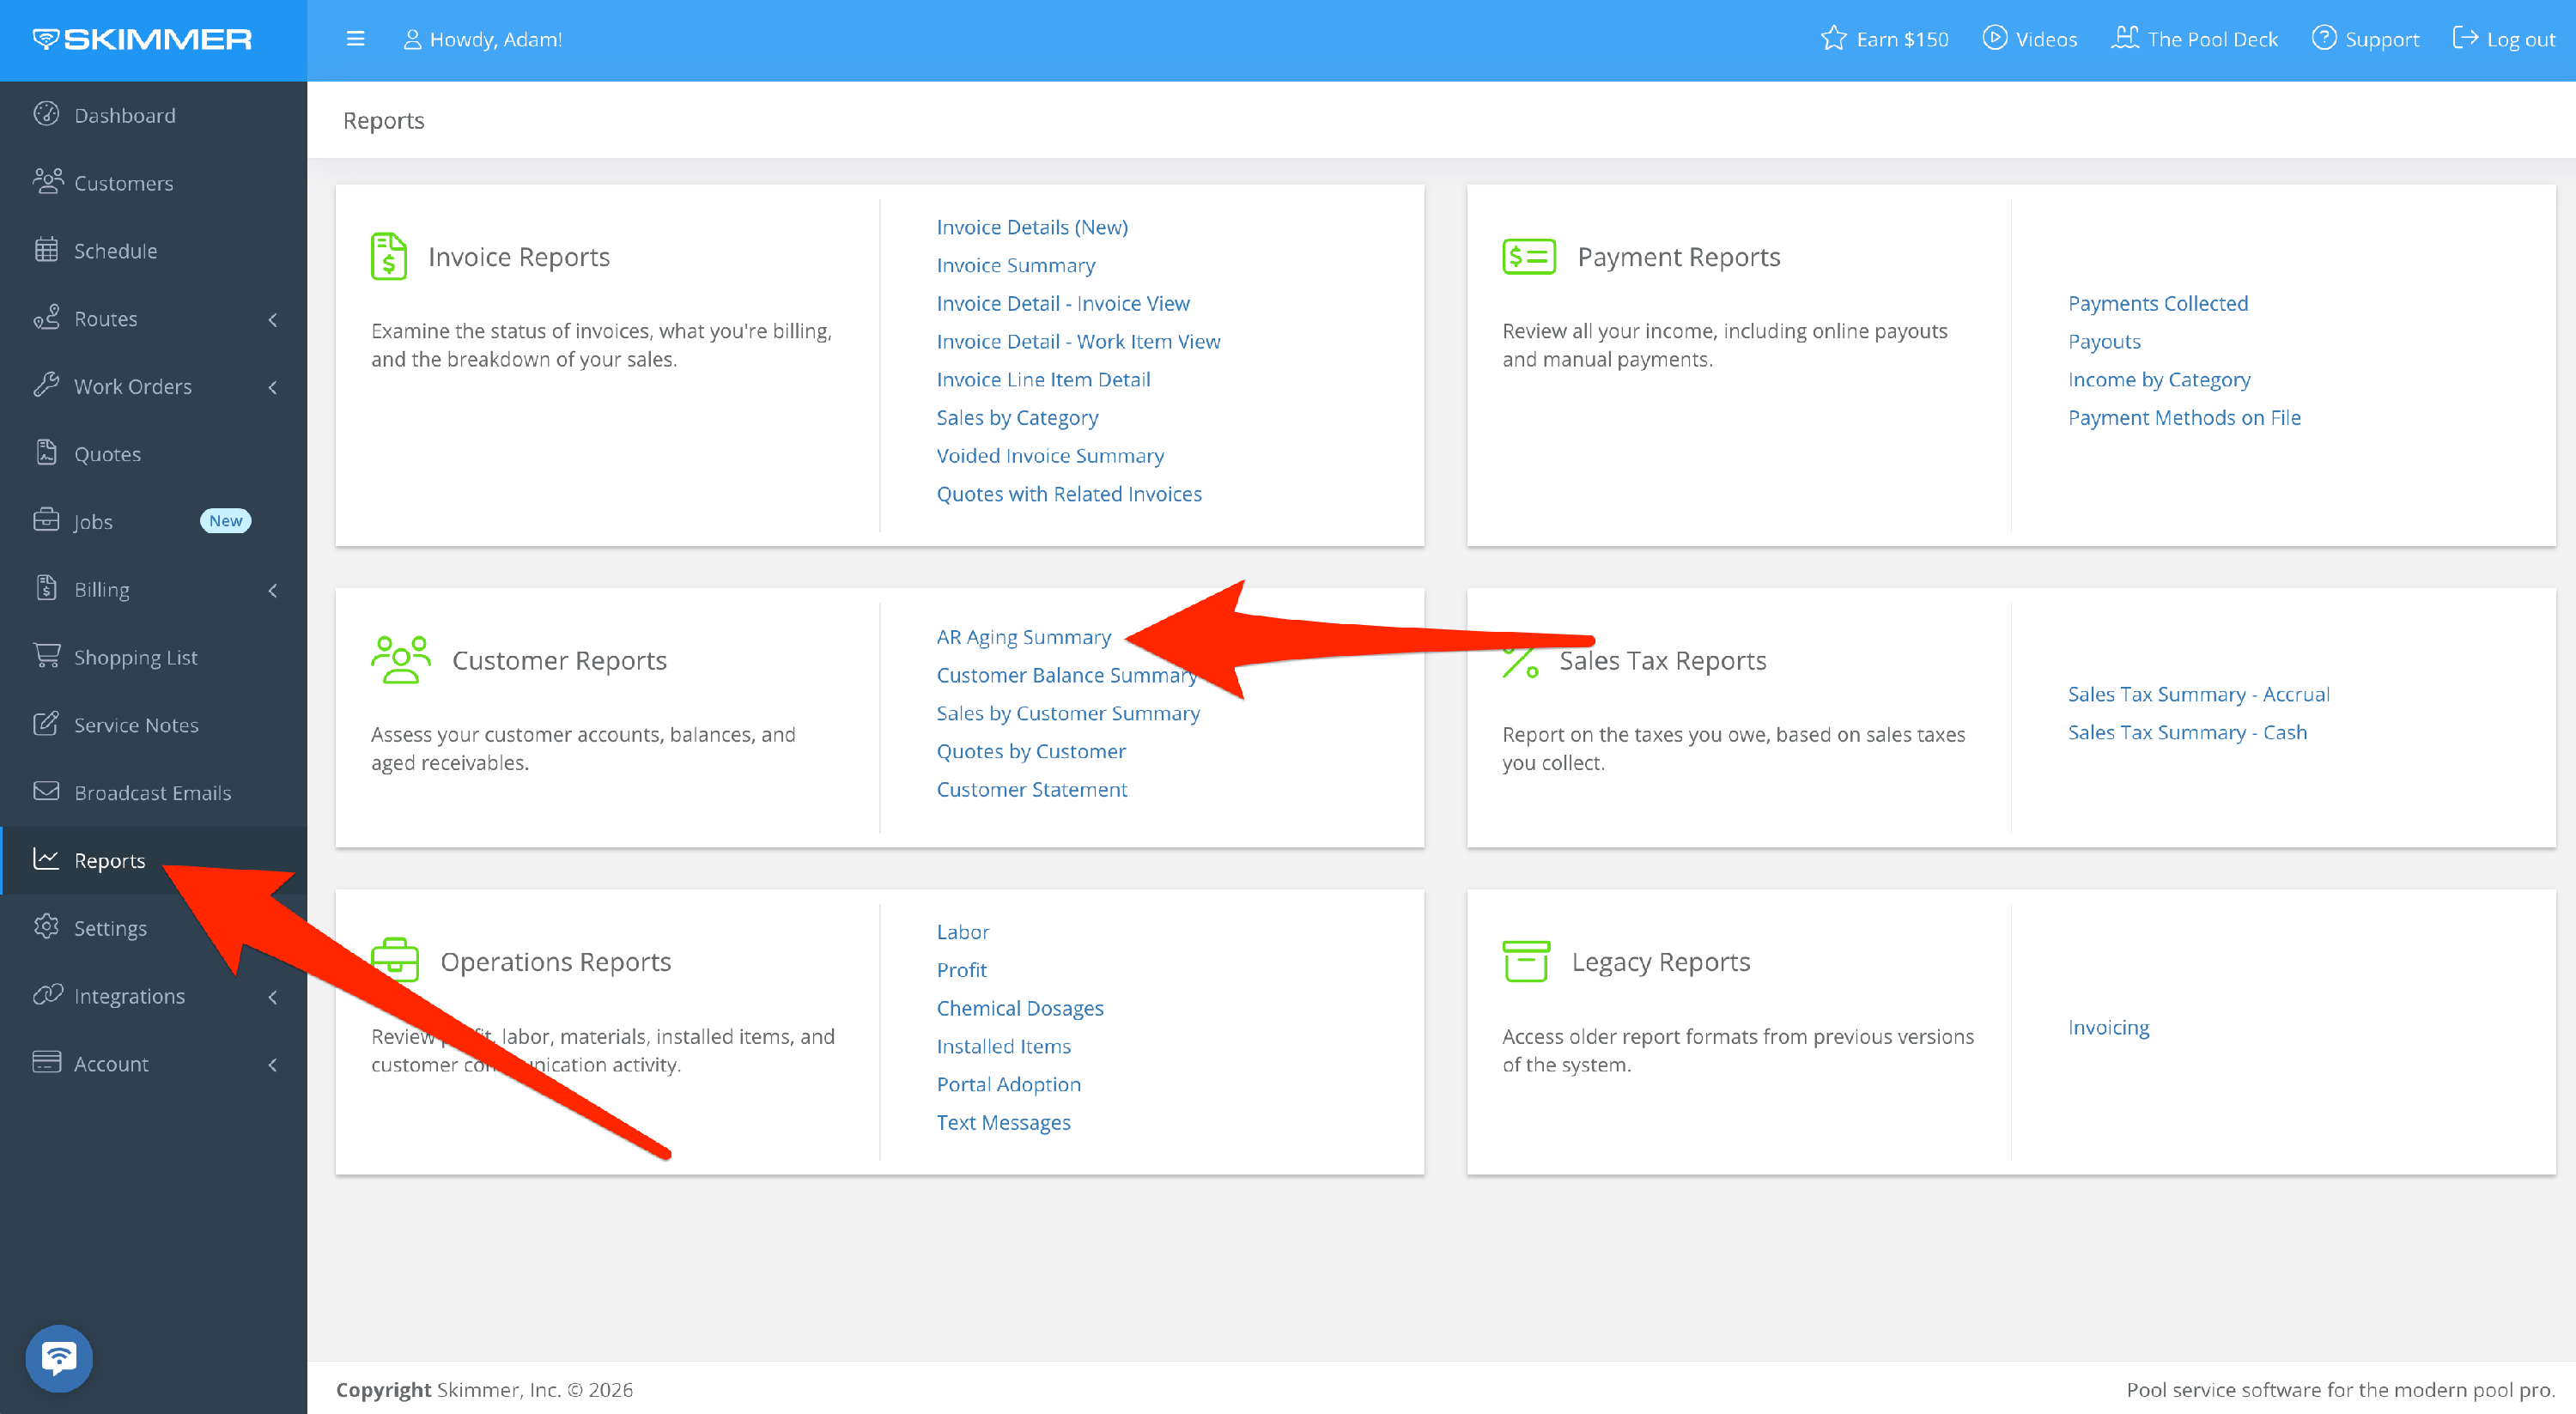This screenshot has width=2576, height=1414.
Task: Expand the Routes sidebar submenu
Action: [x=272, y=319]
